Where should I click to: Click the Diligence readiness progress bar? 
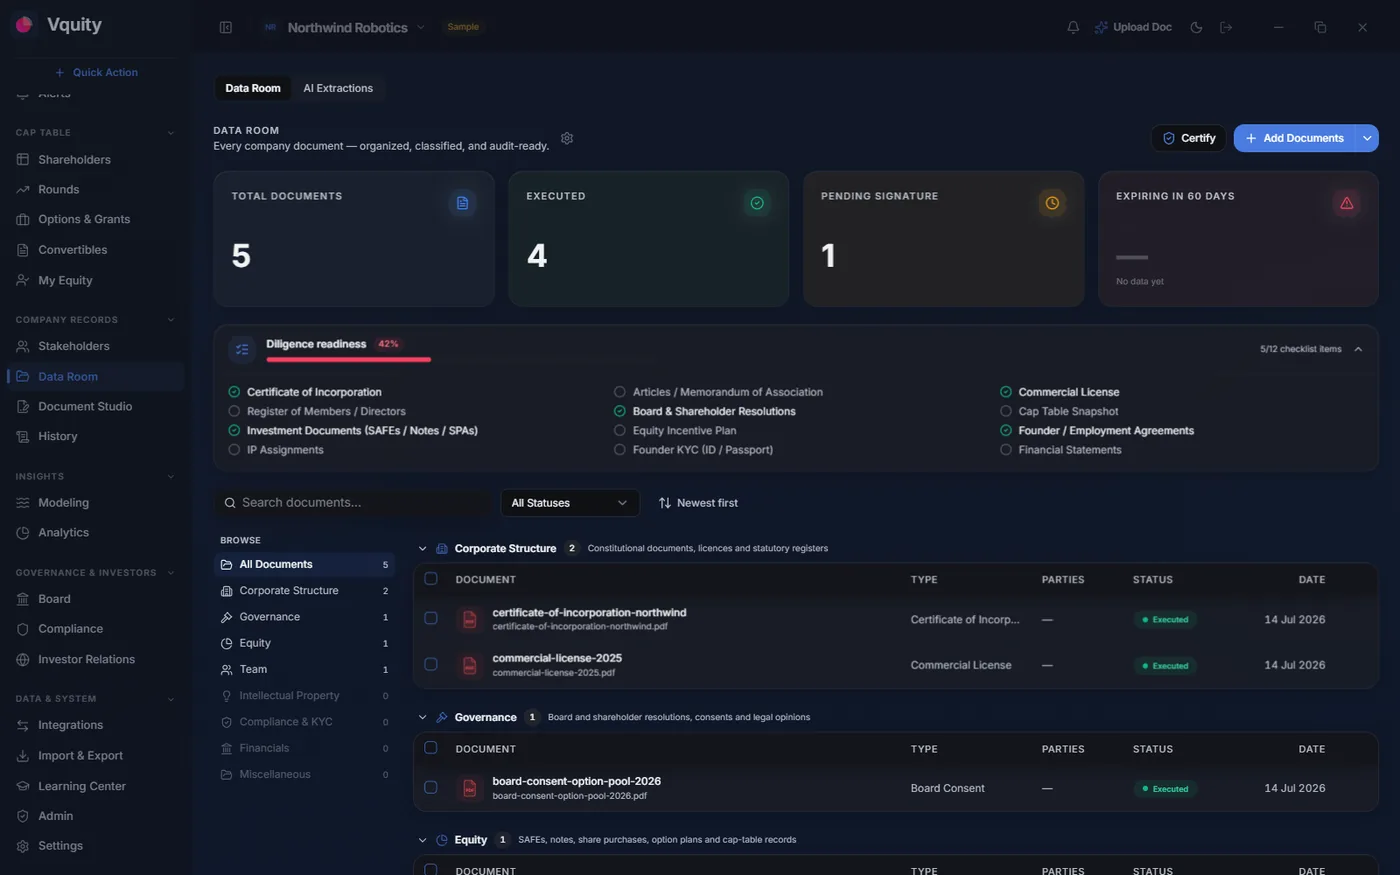click(348, 359)
